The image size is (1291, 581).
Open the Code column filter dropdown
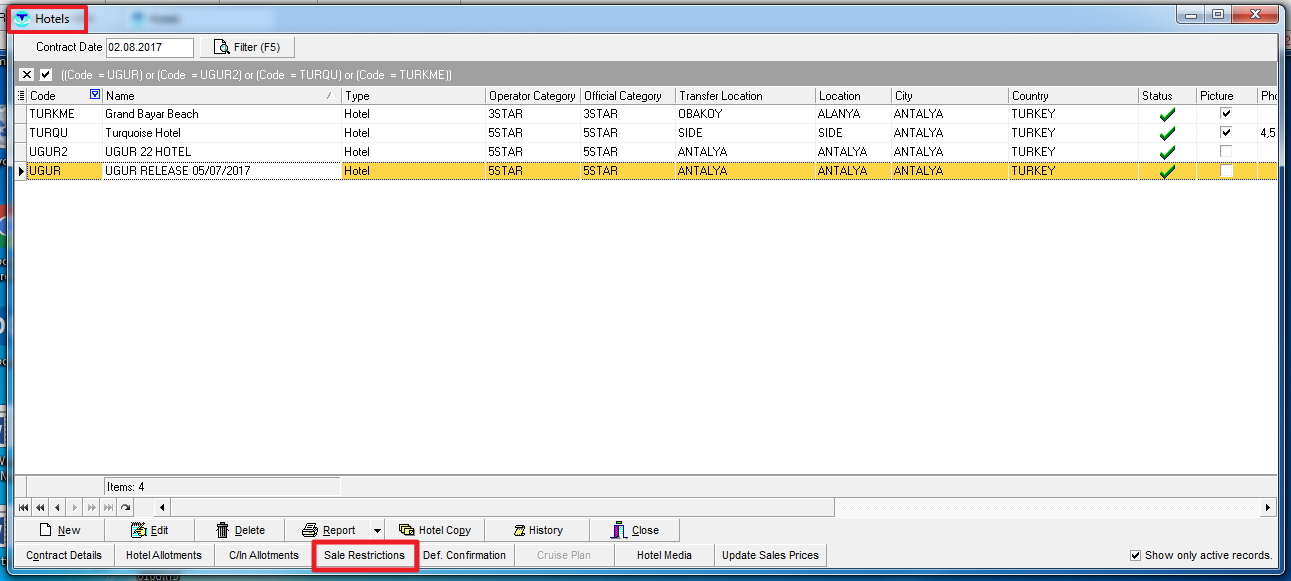point(95,95)
